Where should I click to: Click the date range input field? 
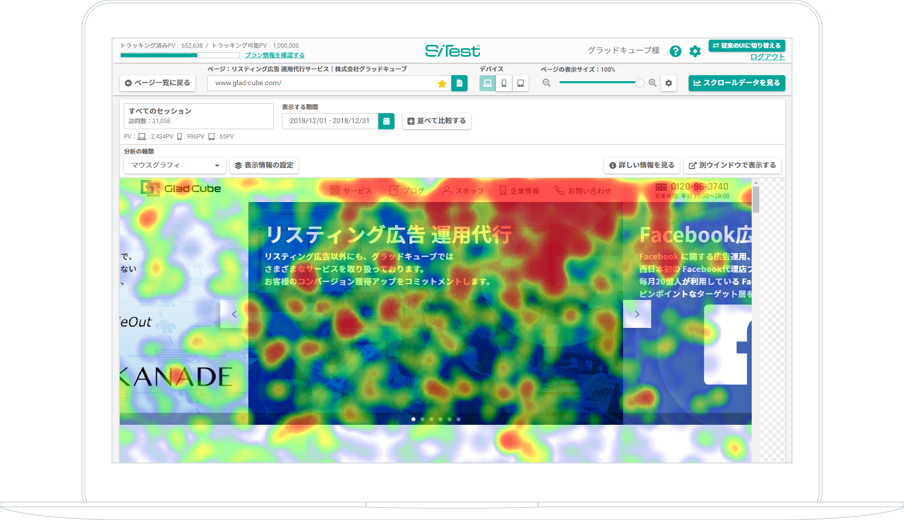[x=329, y=121]
